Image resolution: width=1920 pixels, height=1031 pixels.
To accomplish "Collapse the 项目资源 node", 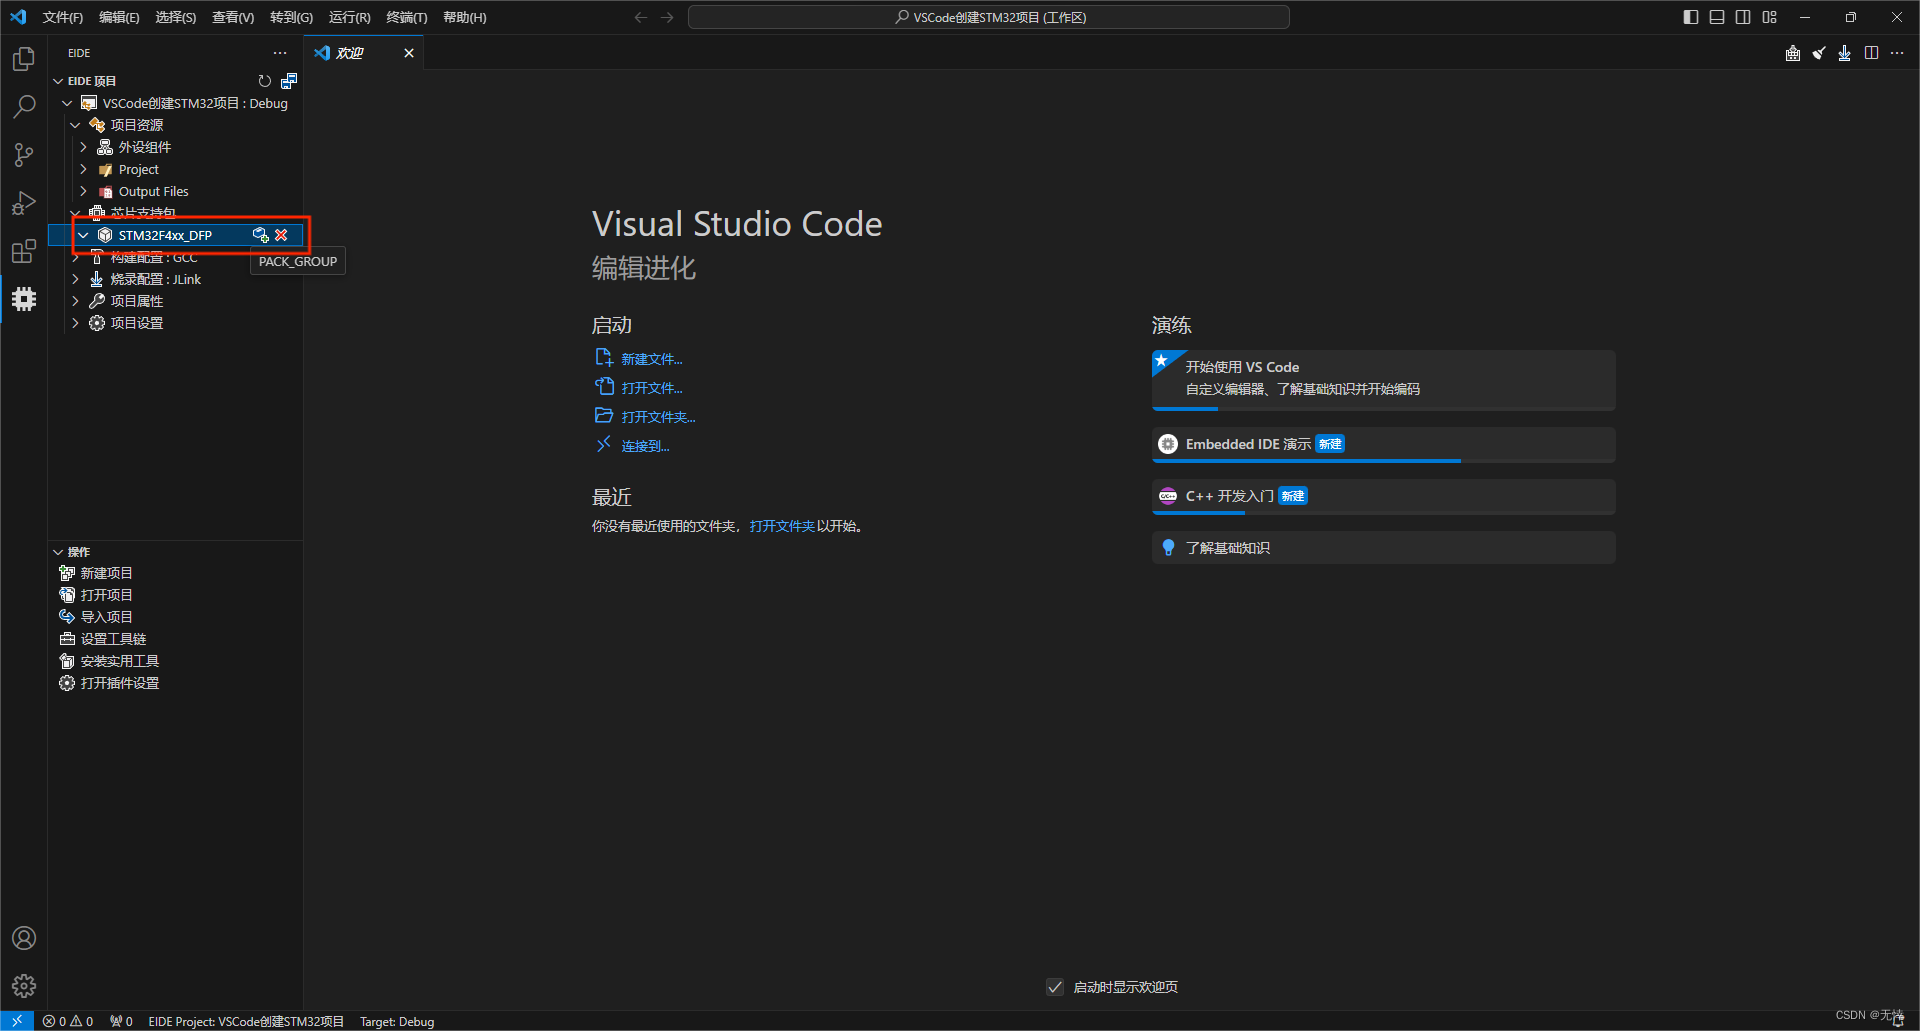I will [x=75, y=125].
